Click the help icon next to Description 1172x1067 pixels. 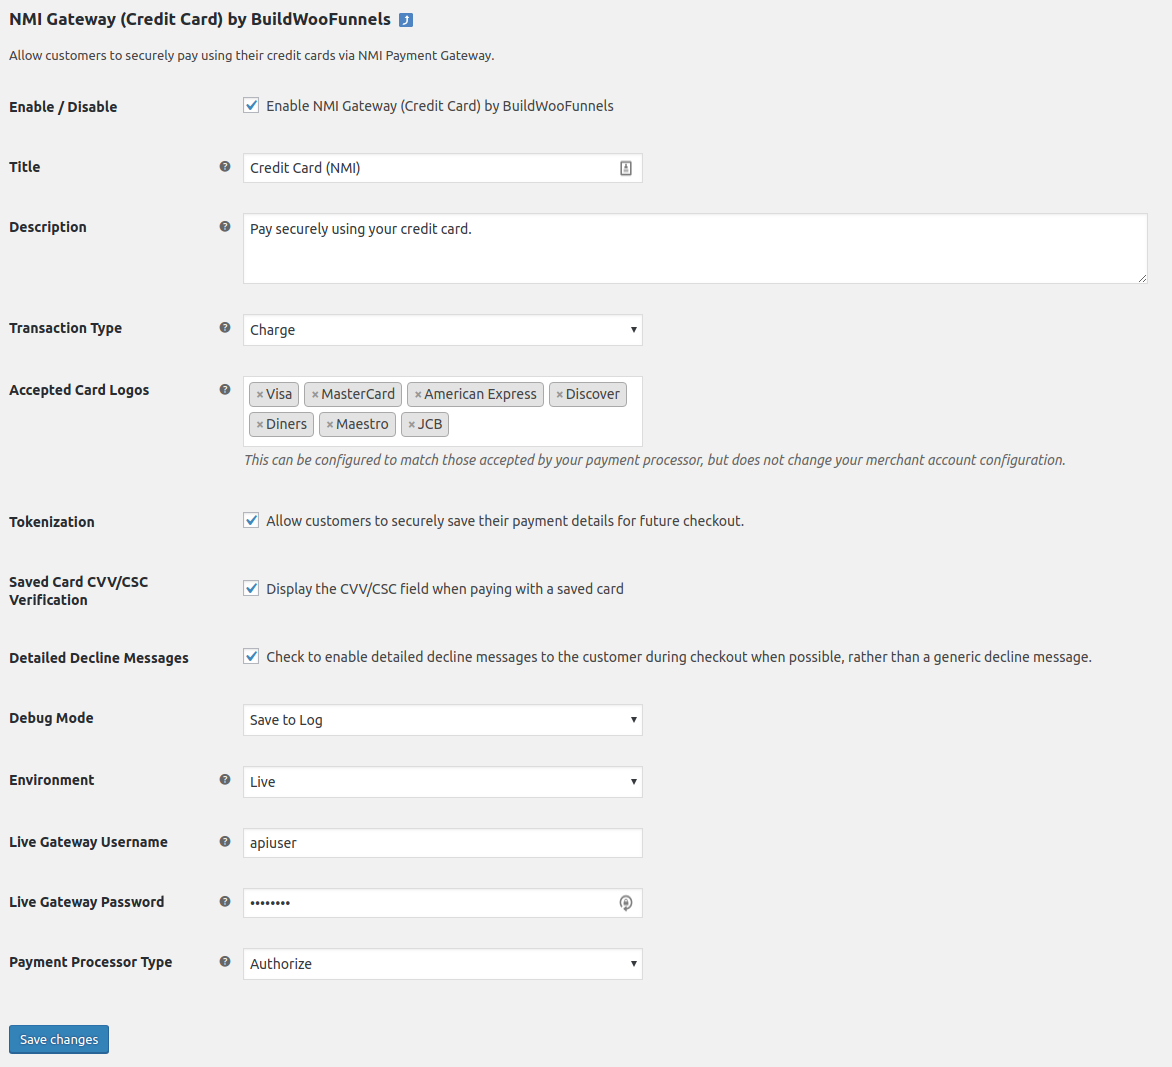point(225,227)
